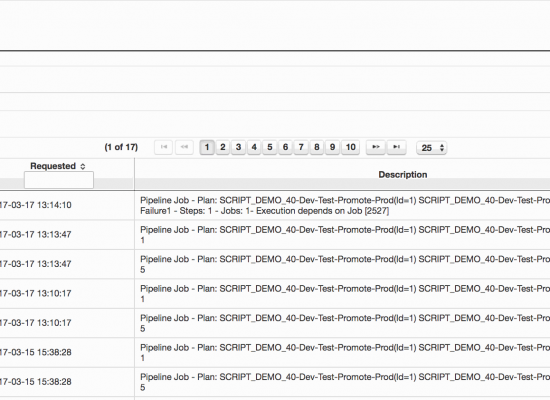550x400 pixels.
Task: Navigate to page 9
Action: tap(332, 147)
